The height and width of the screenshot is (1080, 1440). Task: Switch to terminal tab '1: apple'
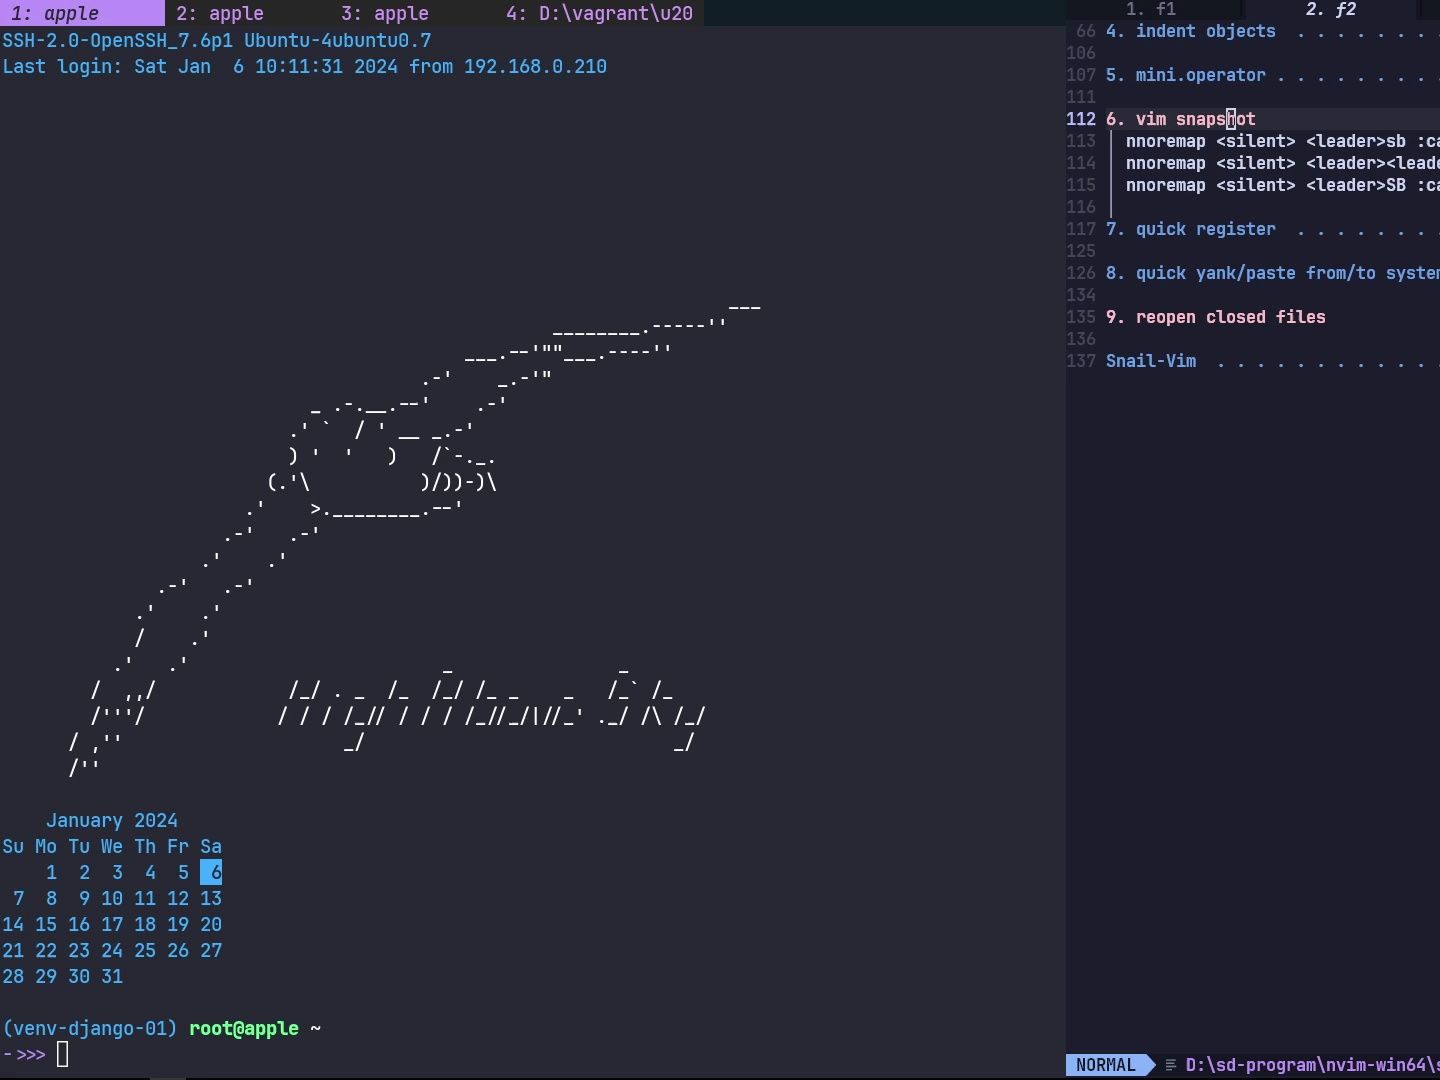[x=82, y=14]
